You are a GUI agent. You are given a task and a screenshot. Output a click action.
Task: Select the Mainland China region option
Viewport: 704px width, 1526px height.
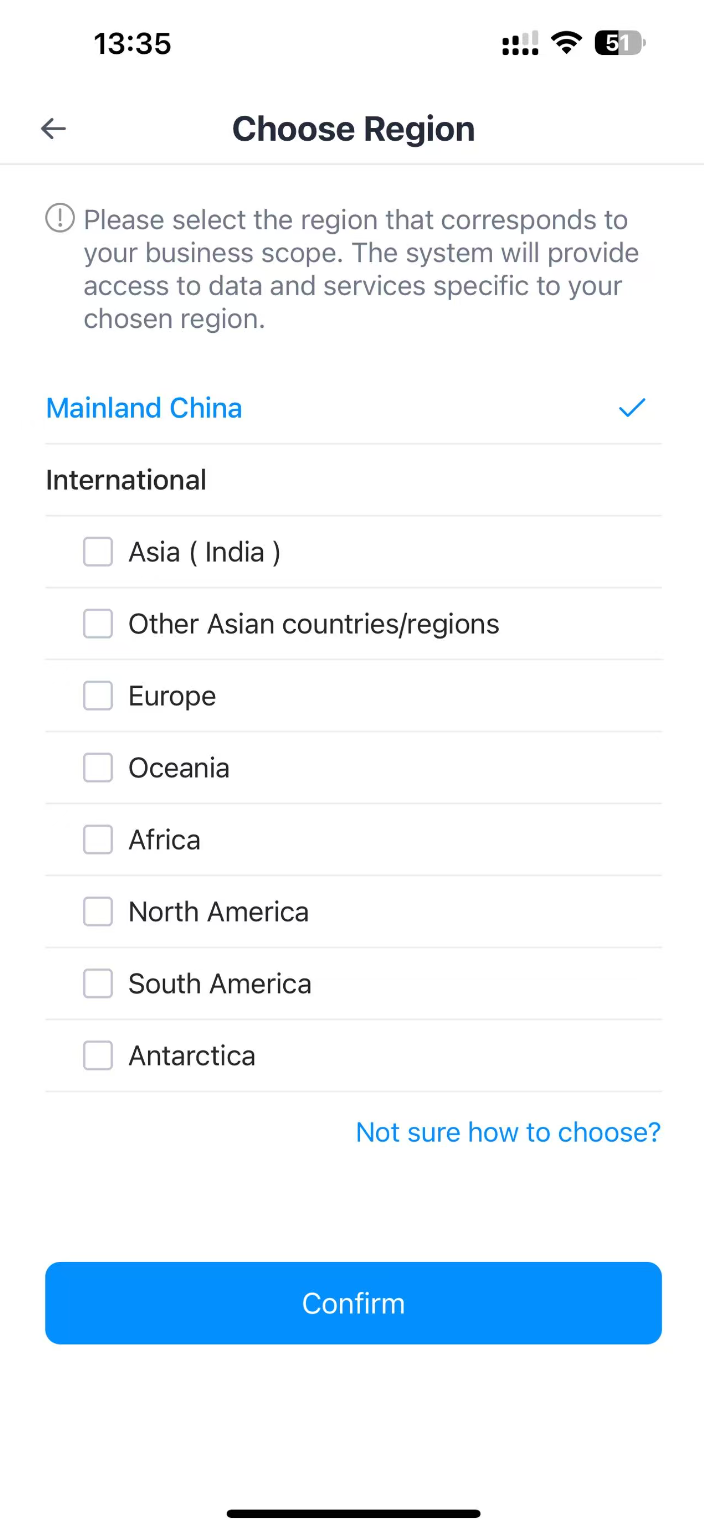(145, 408)
